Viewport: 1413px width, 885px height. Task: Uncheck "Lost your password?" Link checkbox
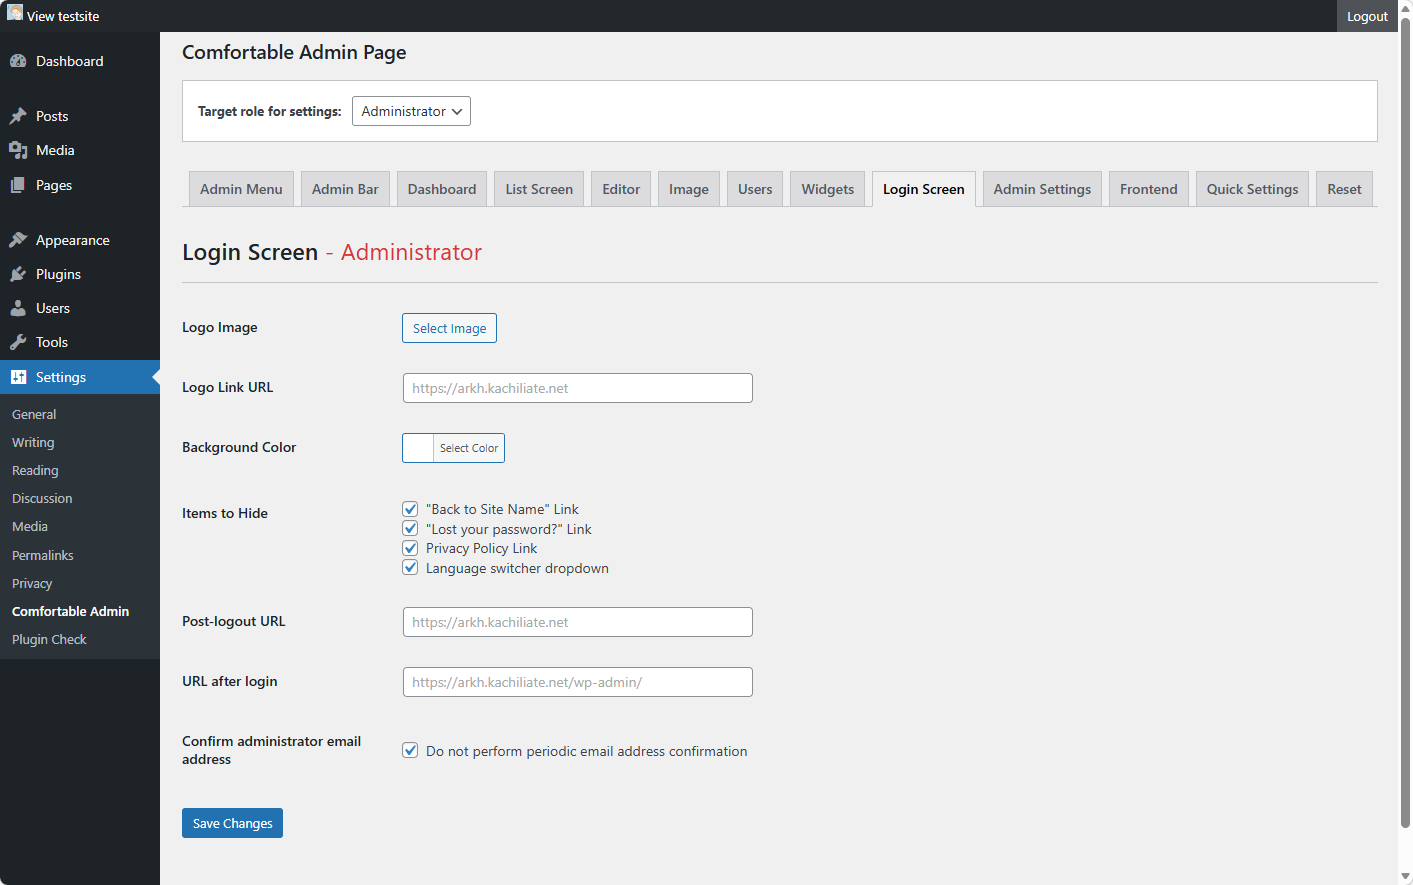(x=410, y=528)
